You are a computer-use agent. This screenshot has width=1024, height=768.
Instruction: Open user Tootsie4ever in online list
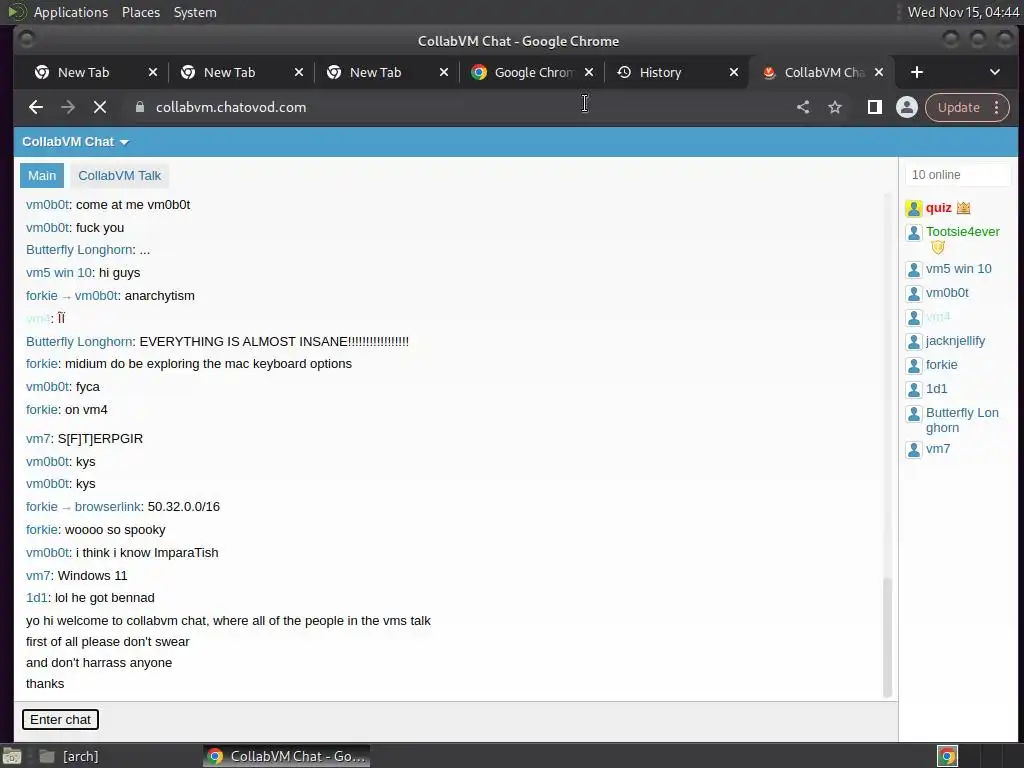(x=963, y=232)
